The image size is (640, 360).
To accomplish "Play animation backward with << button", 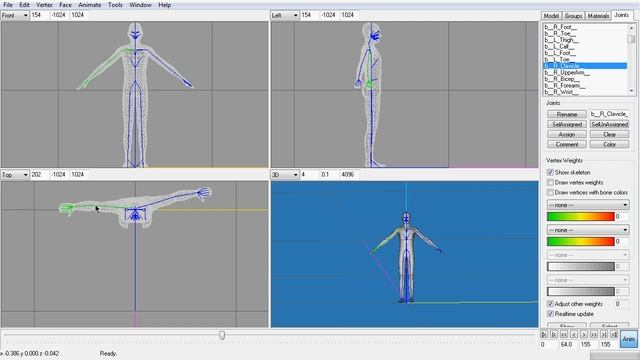I will point(564,334).
